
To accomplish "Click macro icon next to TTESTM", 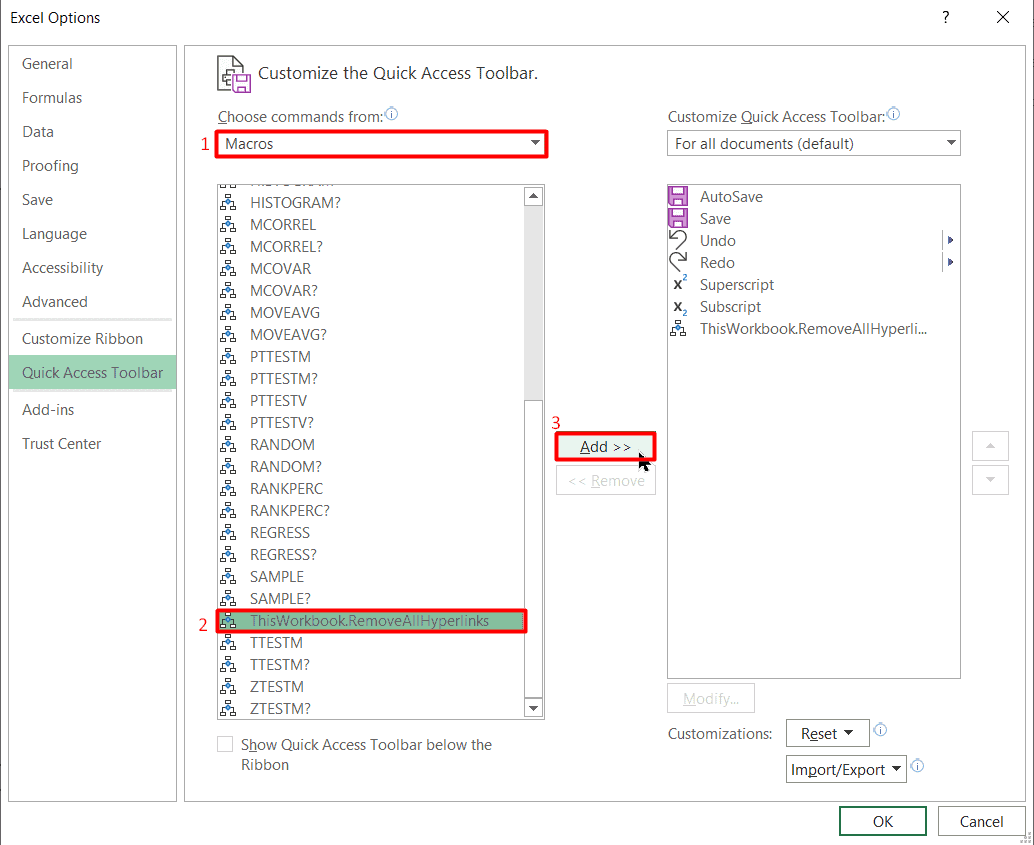I will (228, 642).
